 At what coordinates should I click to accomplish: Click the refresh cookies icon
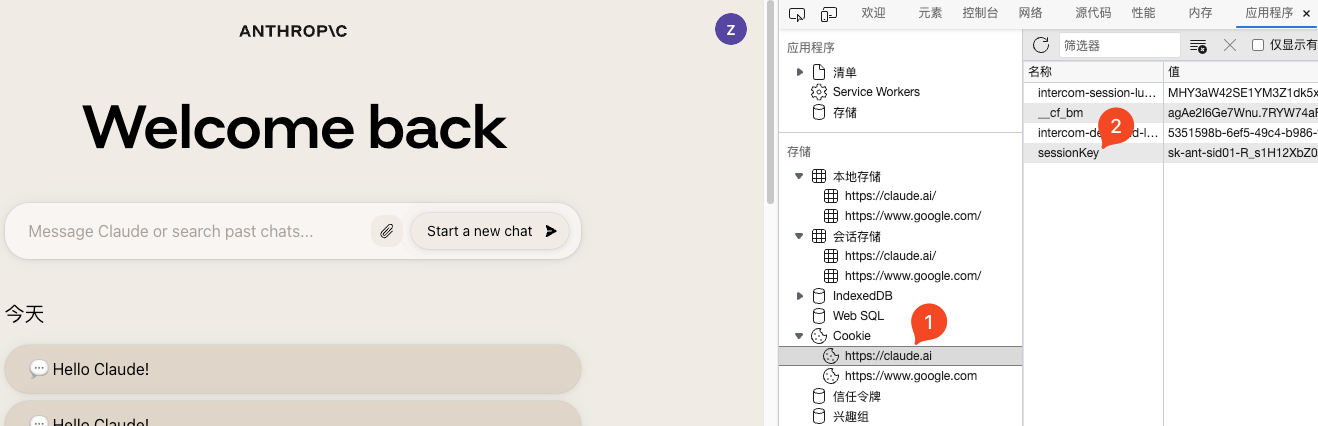point(1041,45)
